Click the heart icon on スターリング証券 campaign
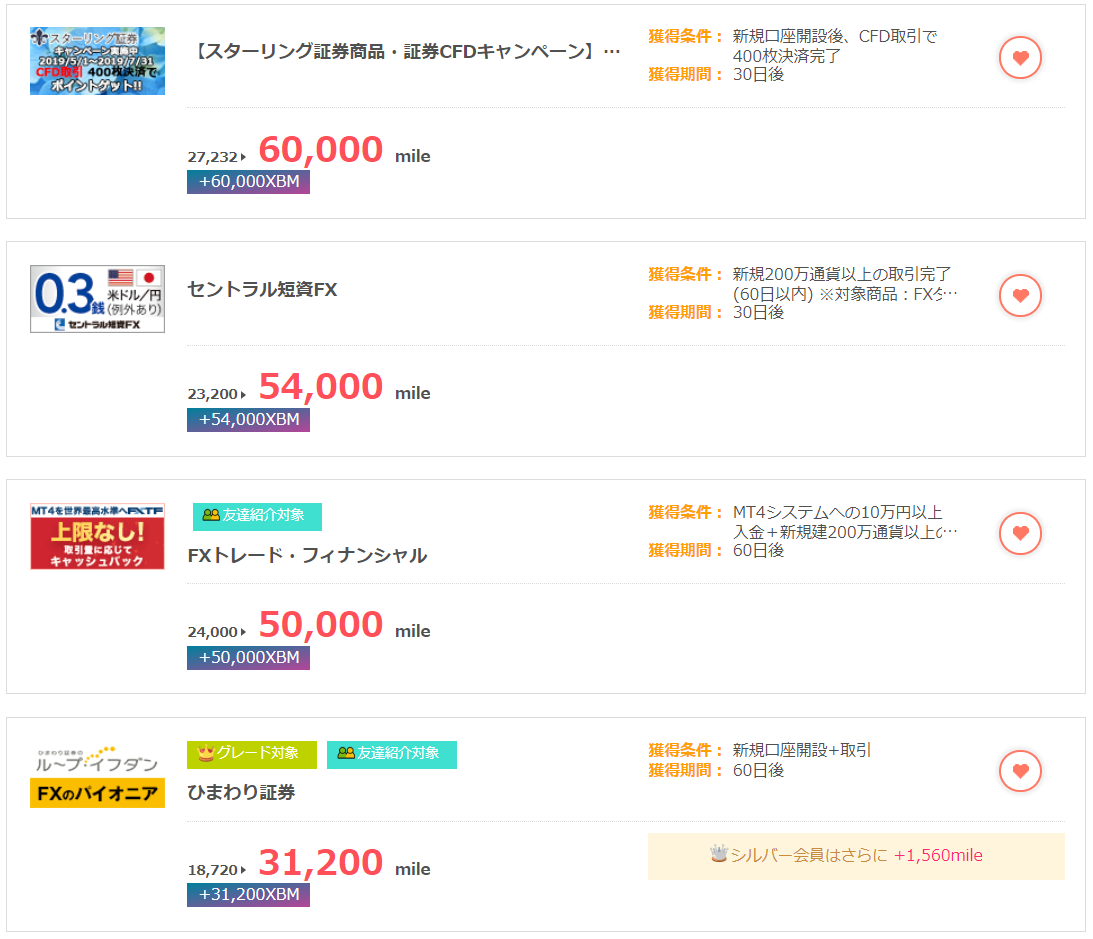1093x939 pixels. click(1020, 57)
